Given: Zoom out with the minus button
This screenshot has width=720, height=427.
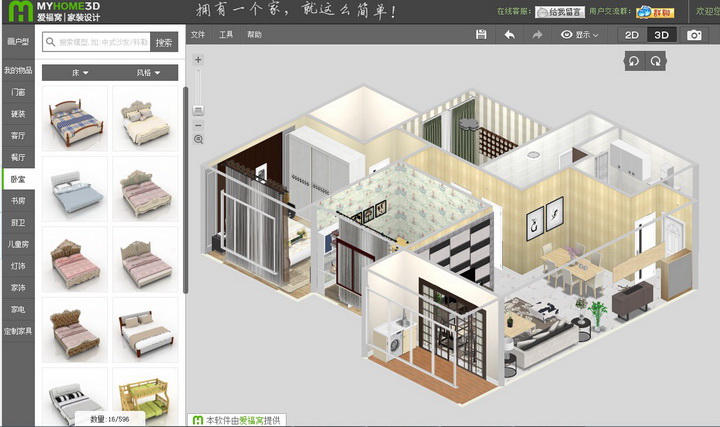Looking at the screenshot, I should (198, 124).
